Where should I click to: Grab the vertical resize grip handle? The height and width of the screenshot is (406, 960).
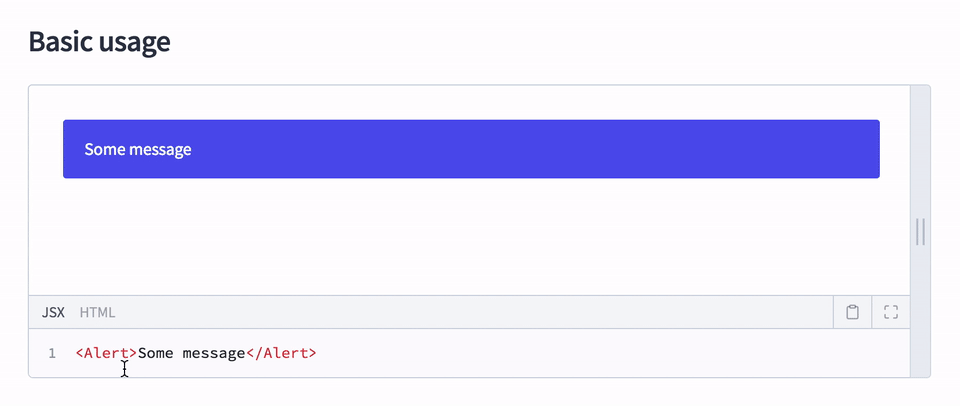point(920,232)
